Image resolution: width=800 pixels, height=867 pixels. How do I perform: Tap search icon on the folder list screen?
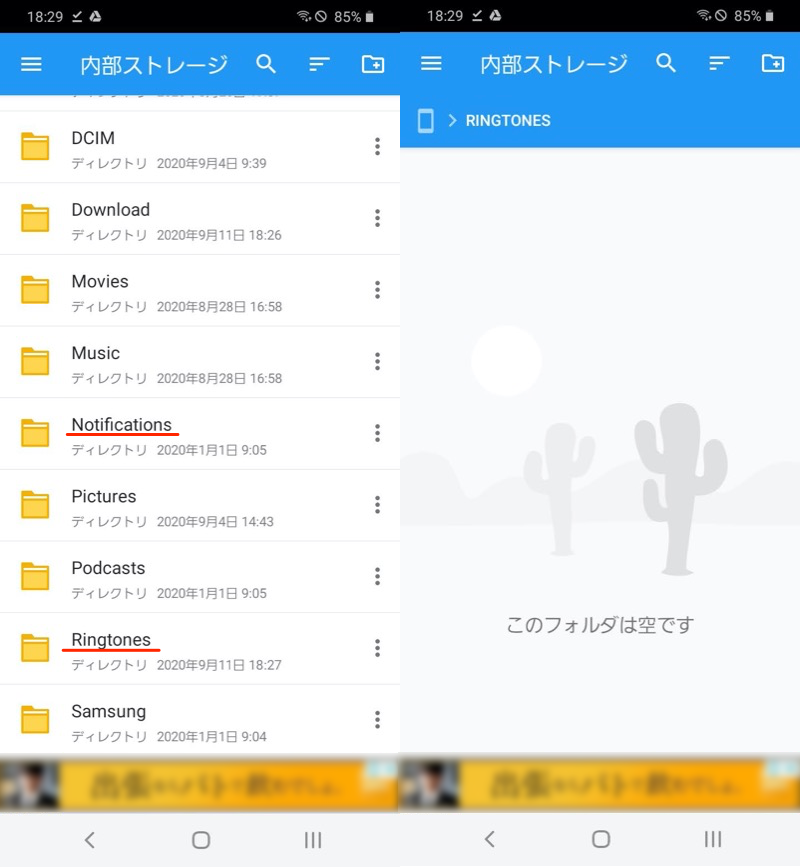coord(266,65)
